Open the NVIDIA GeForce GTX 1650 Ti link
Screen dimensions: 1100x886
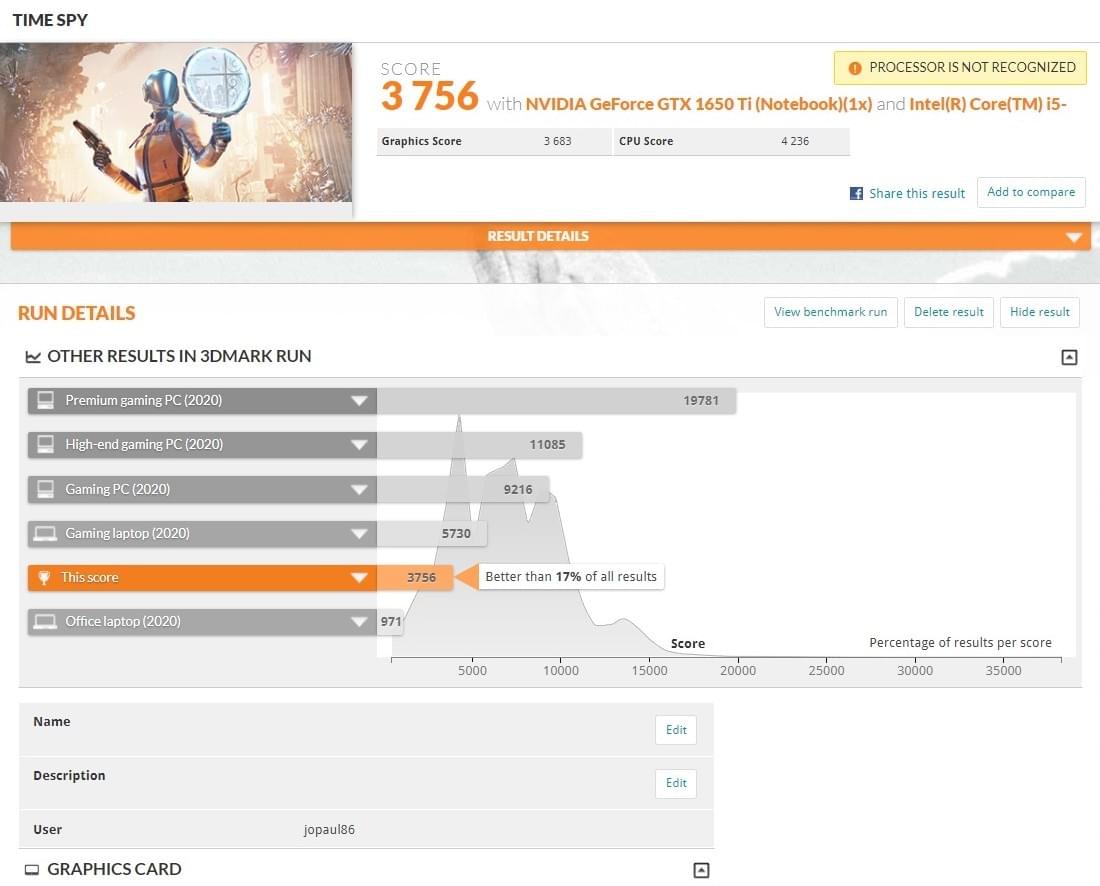click(x=699, y=105)
